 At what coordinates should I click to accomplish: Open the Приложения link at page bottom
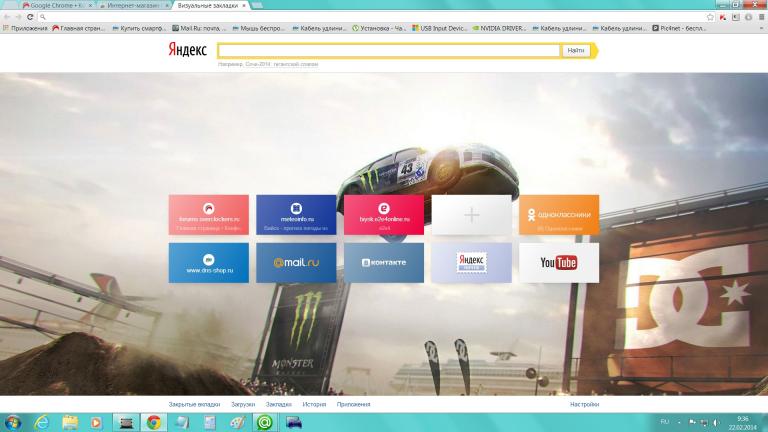353,405
